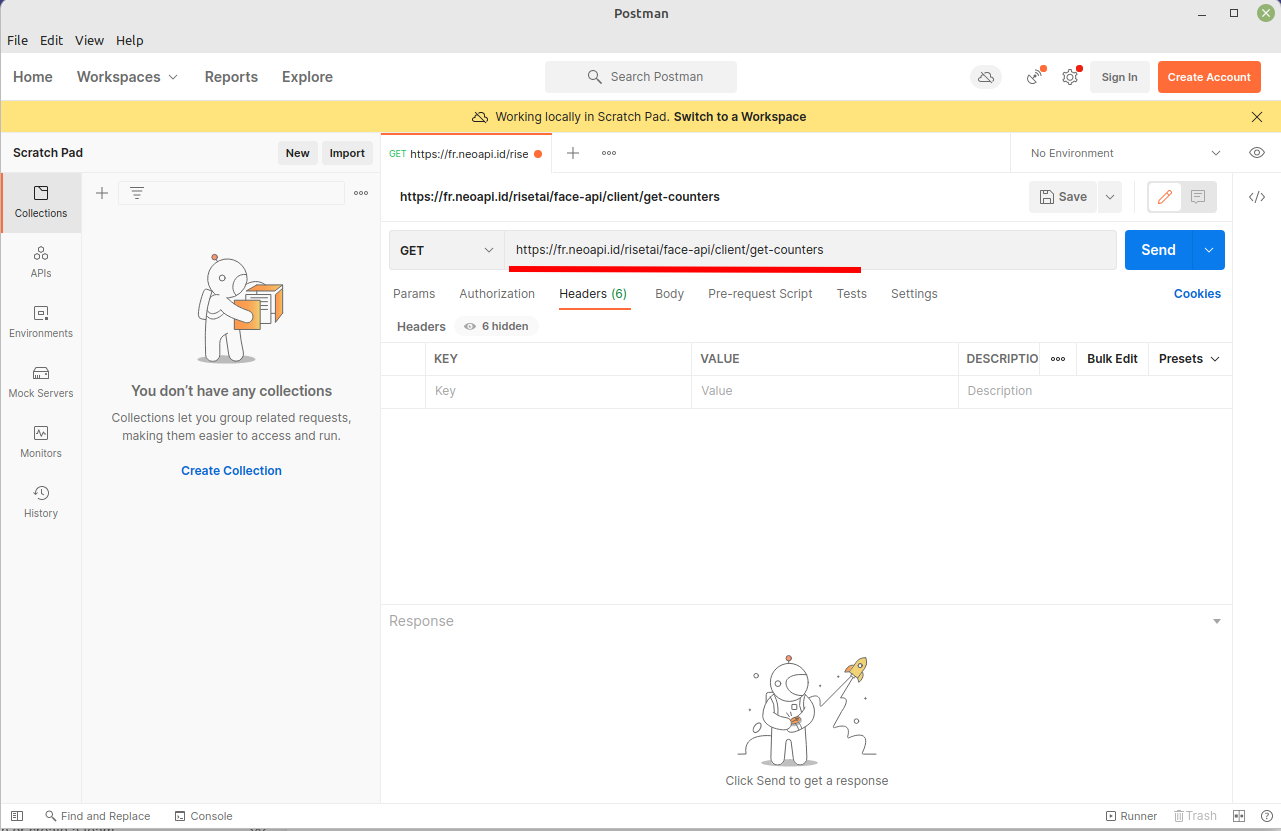Open the code snippet icon on right sidebar

(x=1257, y=197)
